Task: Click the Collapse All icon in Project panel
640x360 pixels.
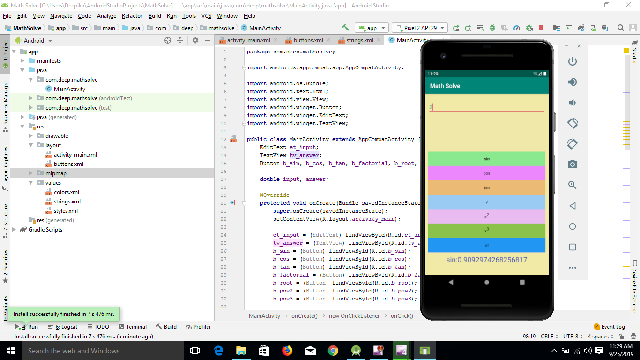Action: pos(180,40)
